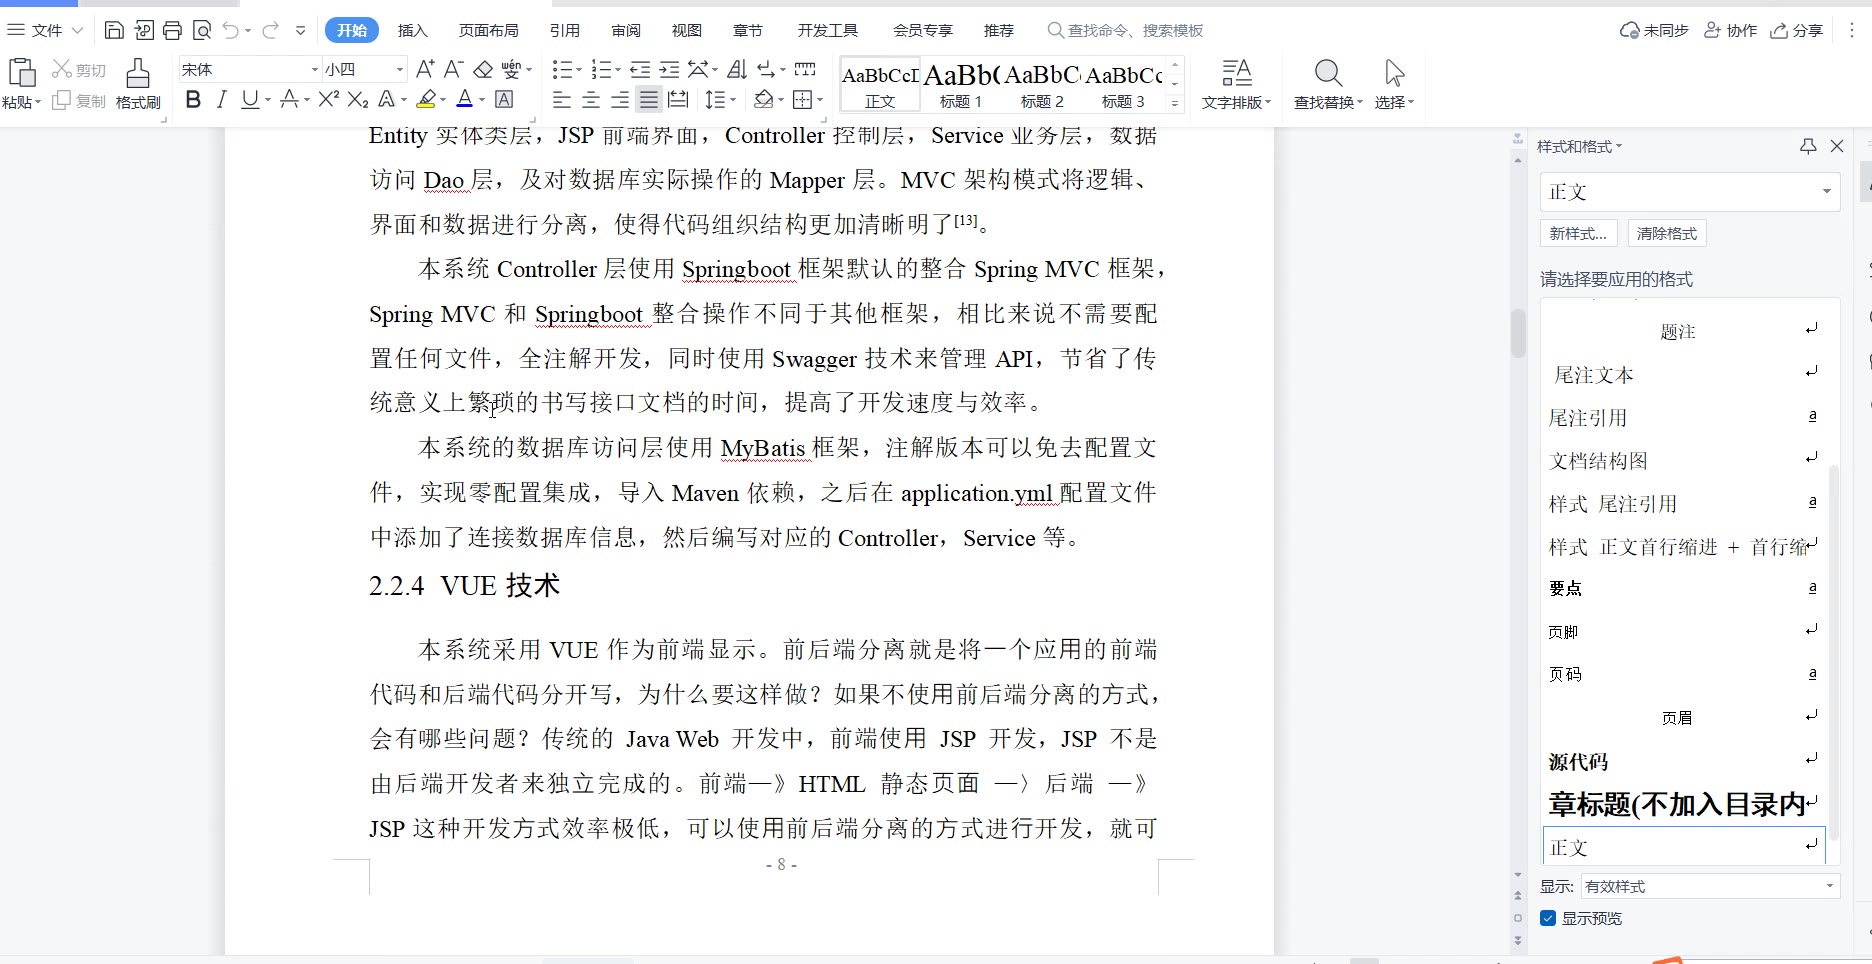Click the ruler/tab stops icon

tap(805, 69)
